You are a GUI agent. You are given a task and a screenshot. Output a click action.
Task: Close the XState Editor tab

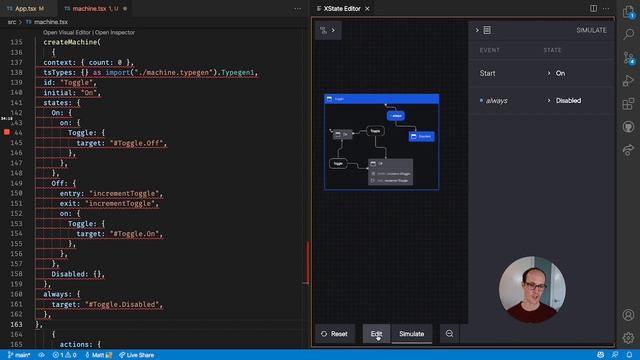pyautogui.click(x=367, y=9)
